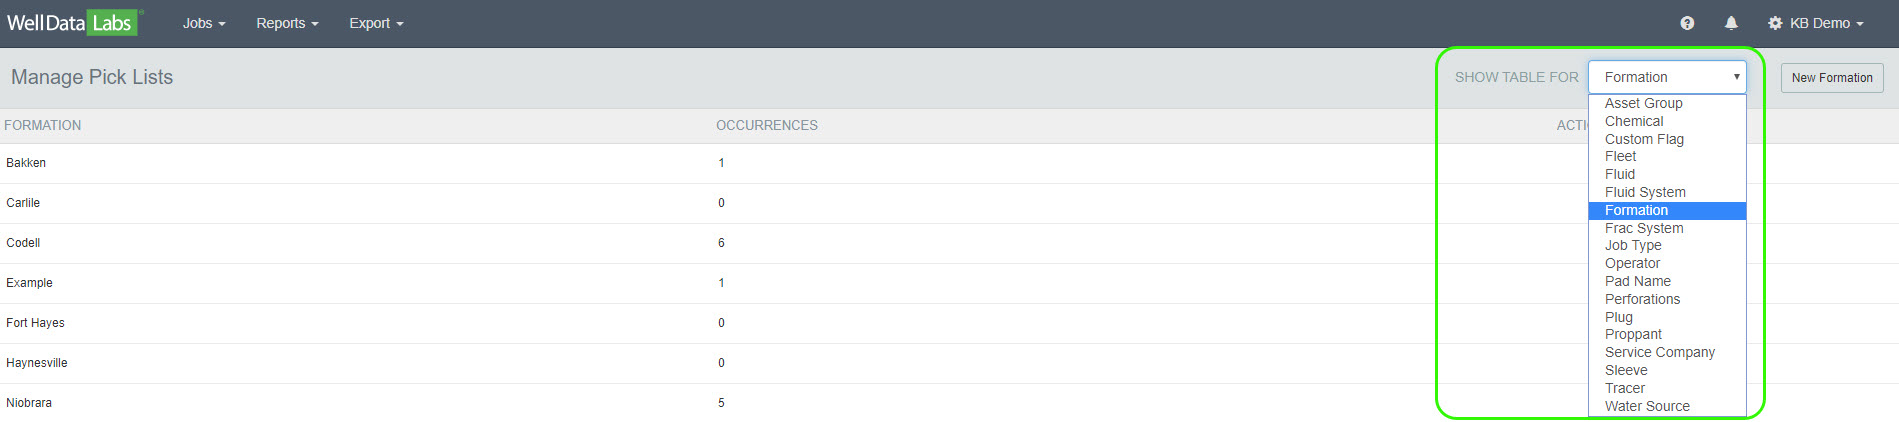Expand the KB Demo account menu
Image resolution: width=1899 pixels, height=422 pixels.
click(x=1826, y=23)
